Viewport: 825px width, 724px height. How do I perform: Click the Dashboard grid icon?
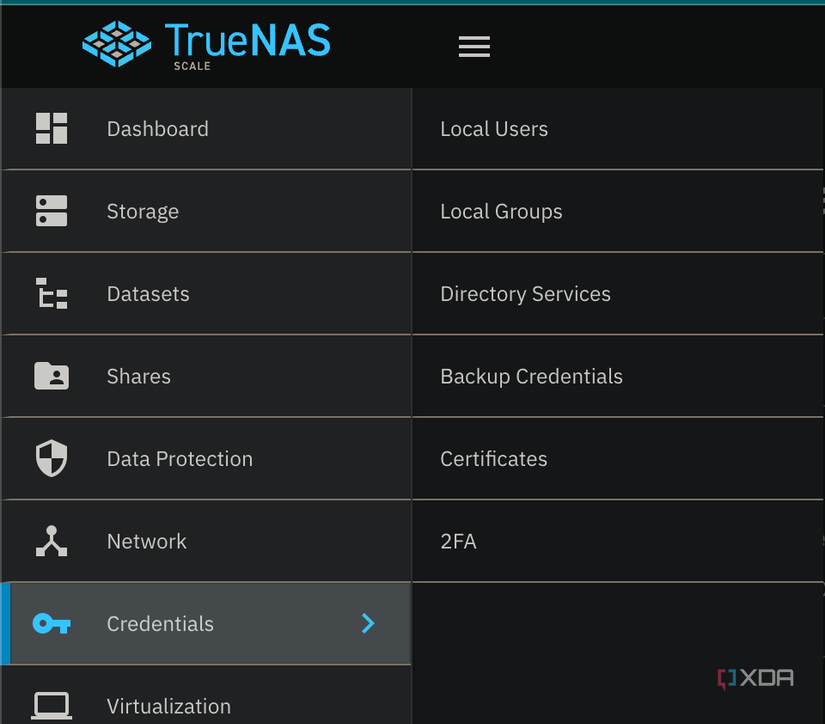(51, 128)
